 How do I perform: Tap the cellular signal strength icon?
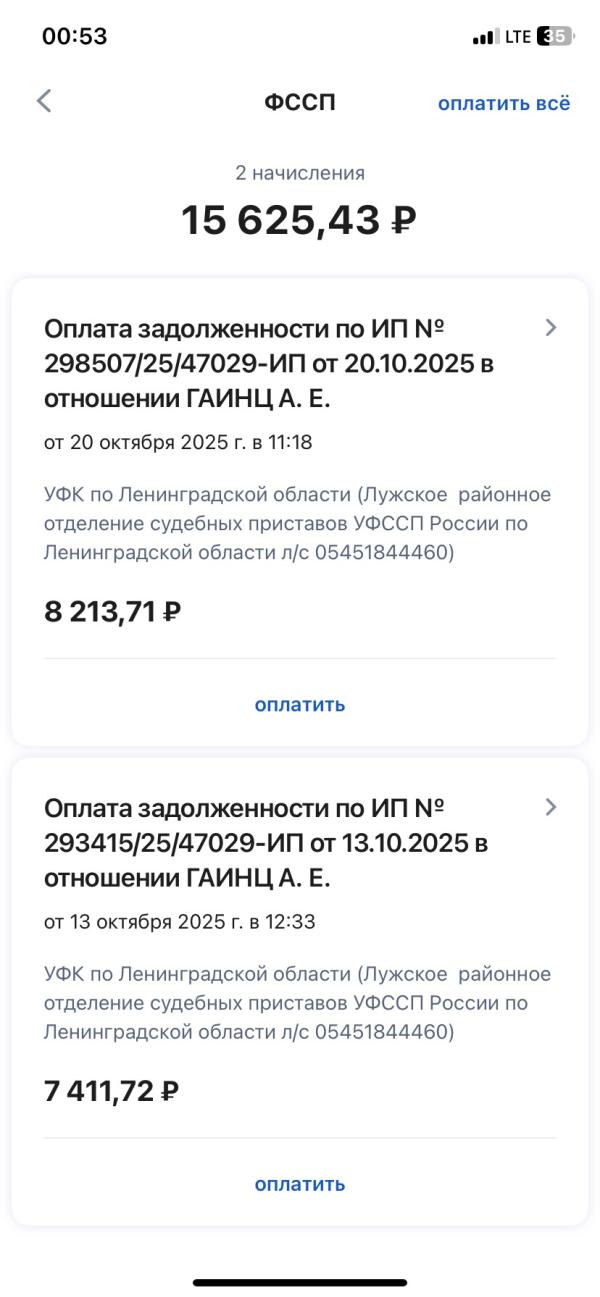pos(485,37)
